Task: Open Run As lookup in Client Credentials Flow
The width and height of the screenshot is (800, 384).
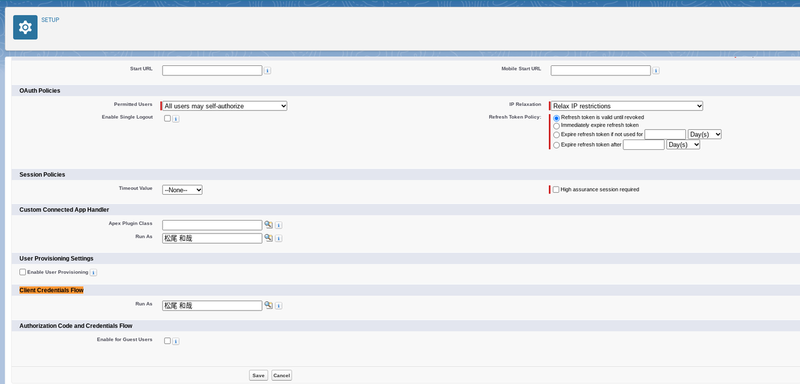Action: 268,305
